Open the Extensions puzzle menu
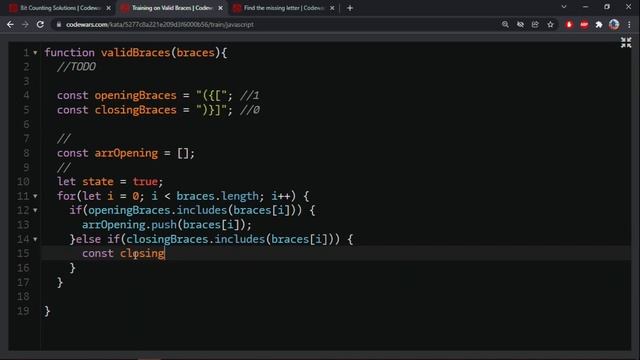640x360 pixels. [599, 24]
